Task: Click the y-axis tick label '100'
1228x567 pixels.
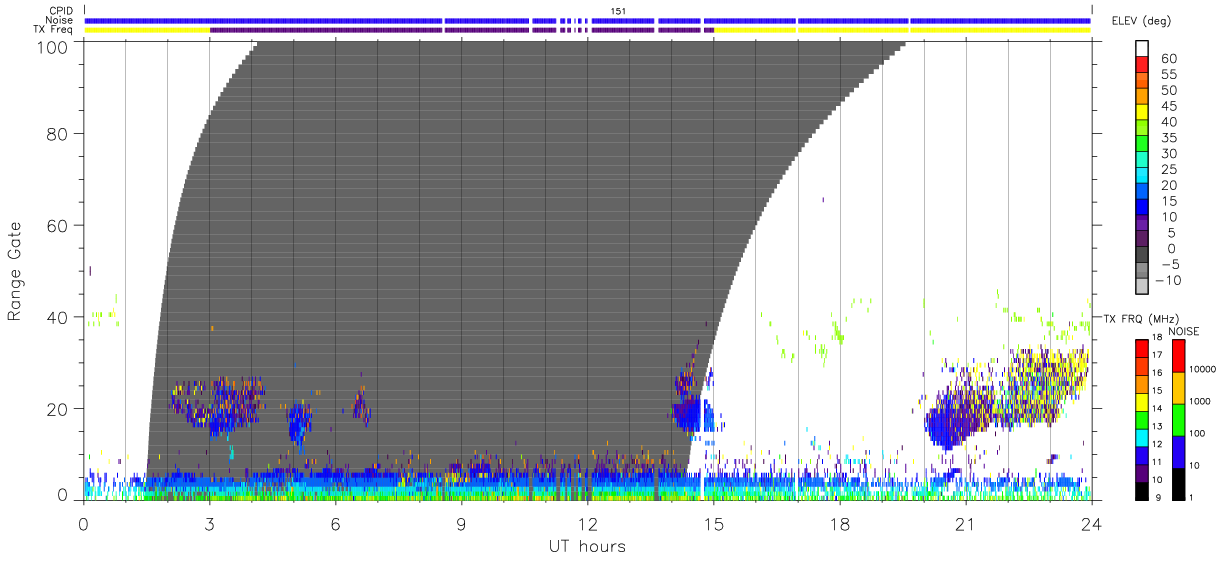Action: click(x=52, y=46)
